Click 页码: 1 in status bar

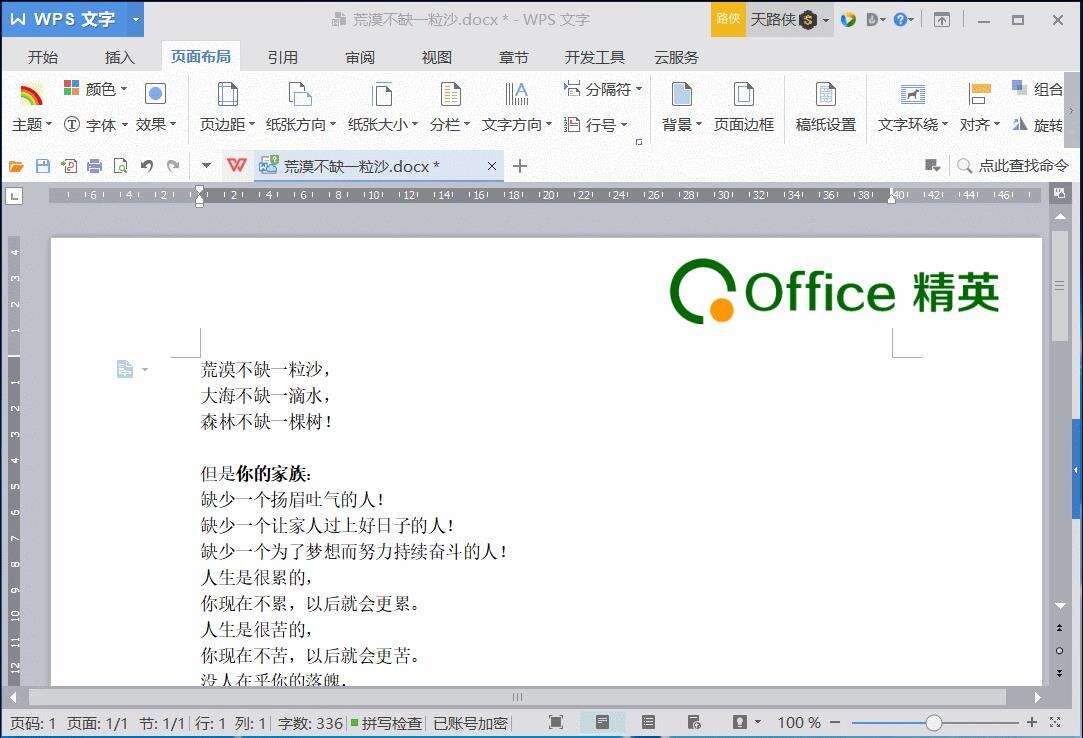coord(33,723)
